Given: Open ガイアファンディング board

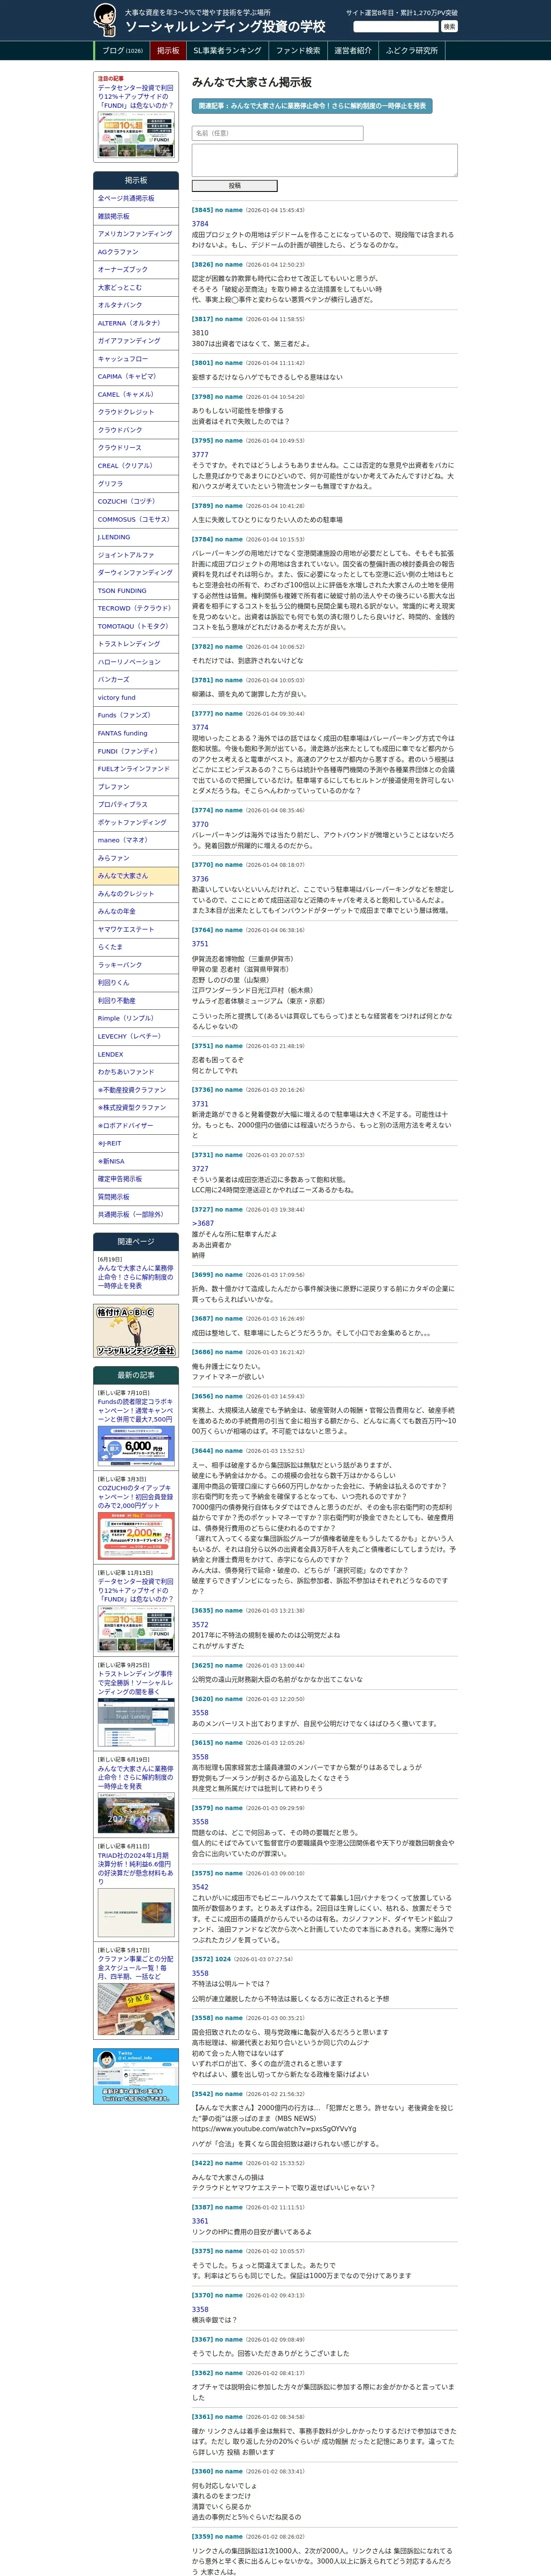Looking at the screenshot, I should 136,341.
